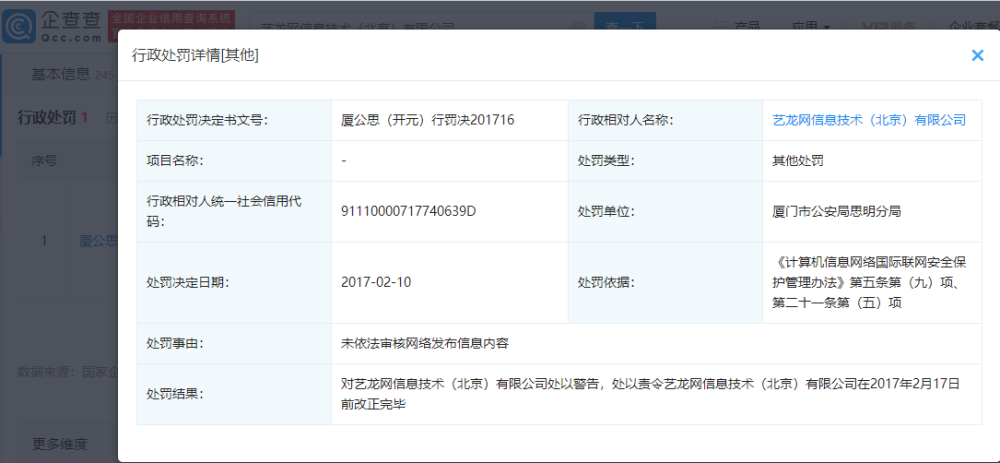The image size is (1000, 463).
Task: Open the 应用 dropdown menu
Action: pos(811,26)
